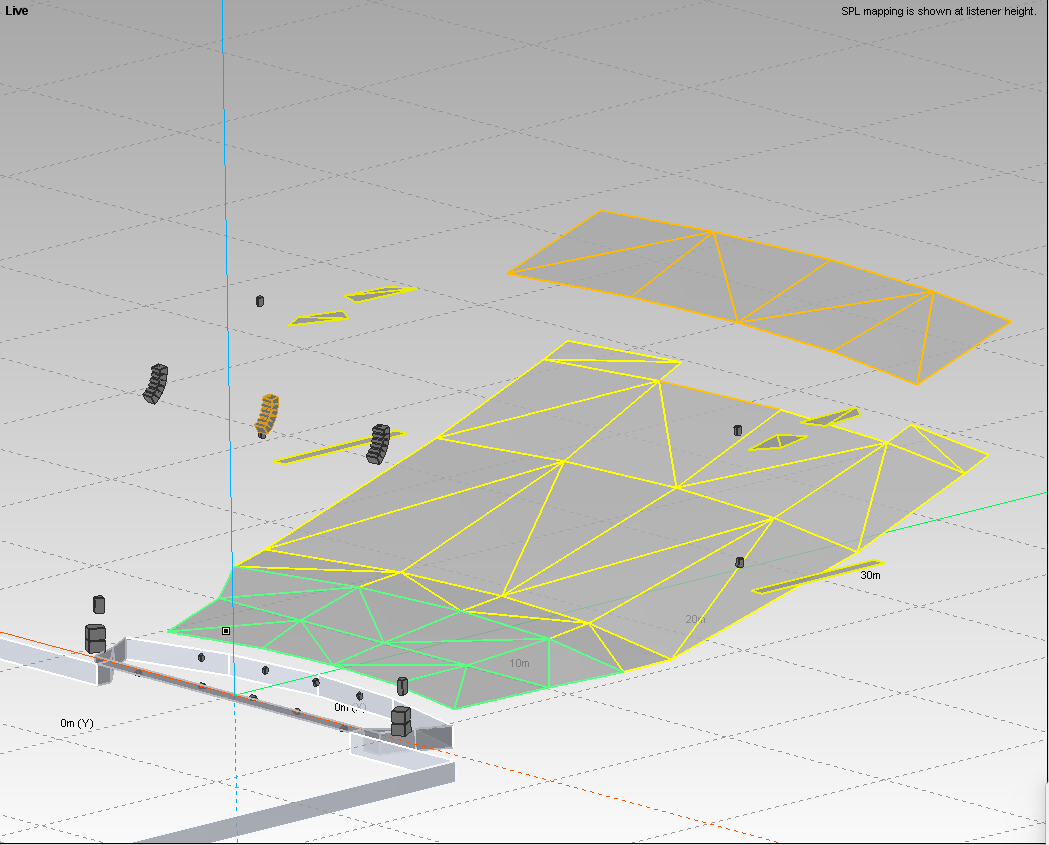Click the left hanging dark line array
Viewport: 1049px width, 845px height.
155,384
